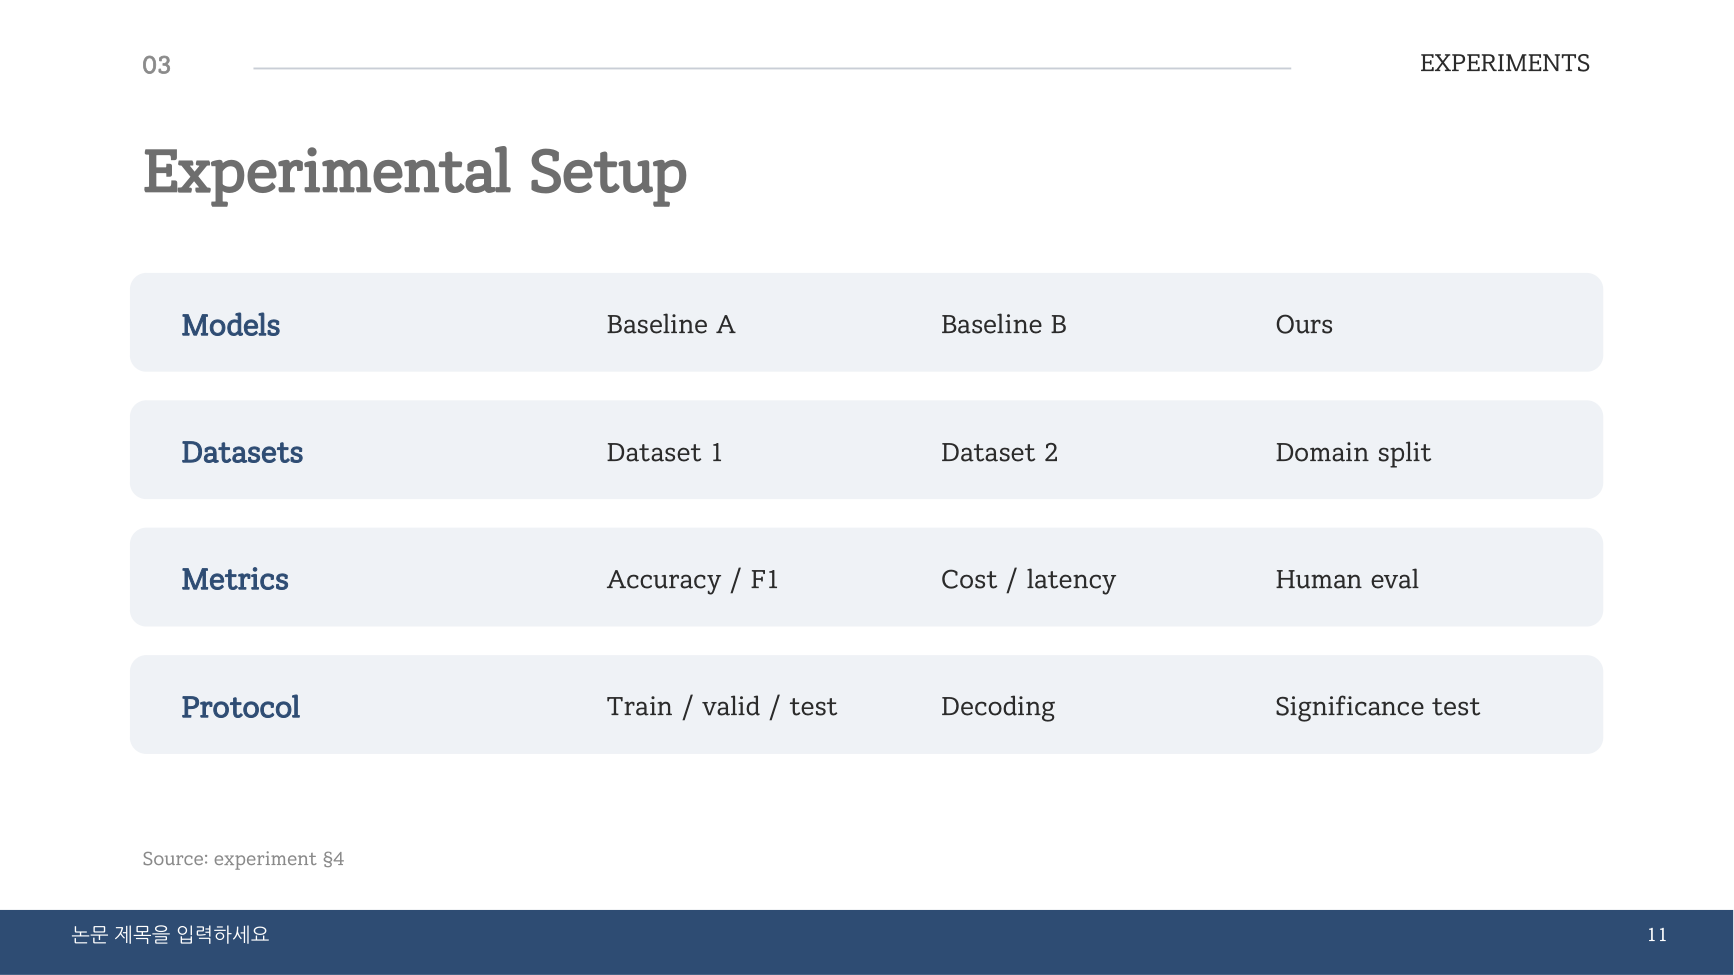Screen dimensions: 1734x975
Task: Click the Metrics row heading
Action: [x=234, y=579]
